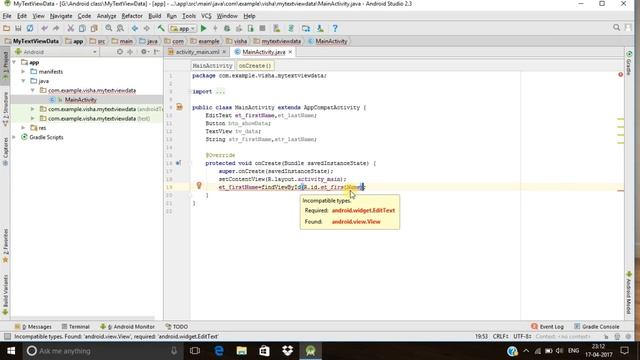
Task: Select MainActivity in the project tree
Action: (80, 100)
